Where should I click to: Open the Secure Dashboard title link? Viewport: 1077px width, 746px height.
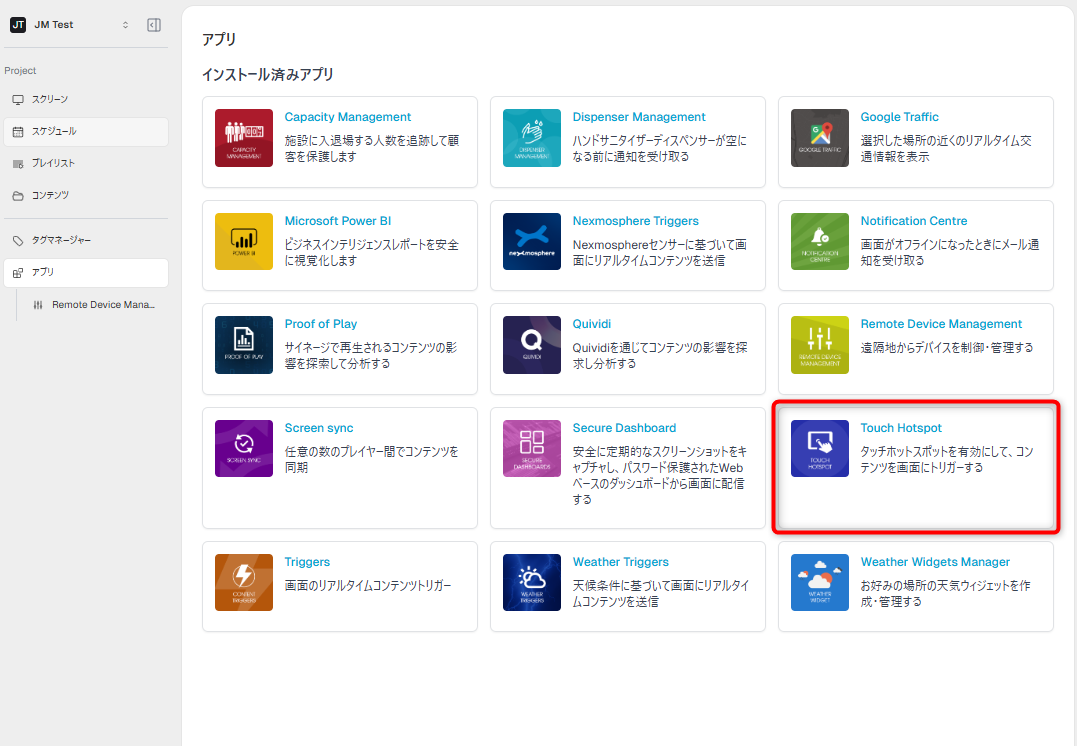pos(624,427)
